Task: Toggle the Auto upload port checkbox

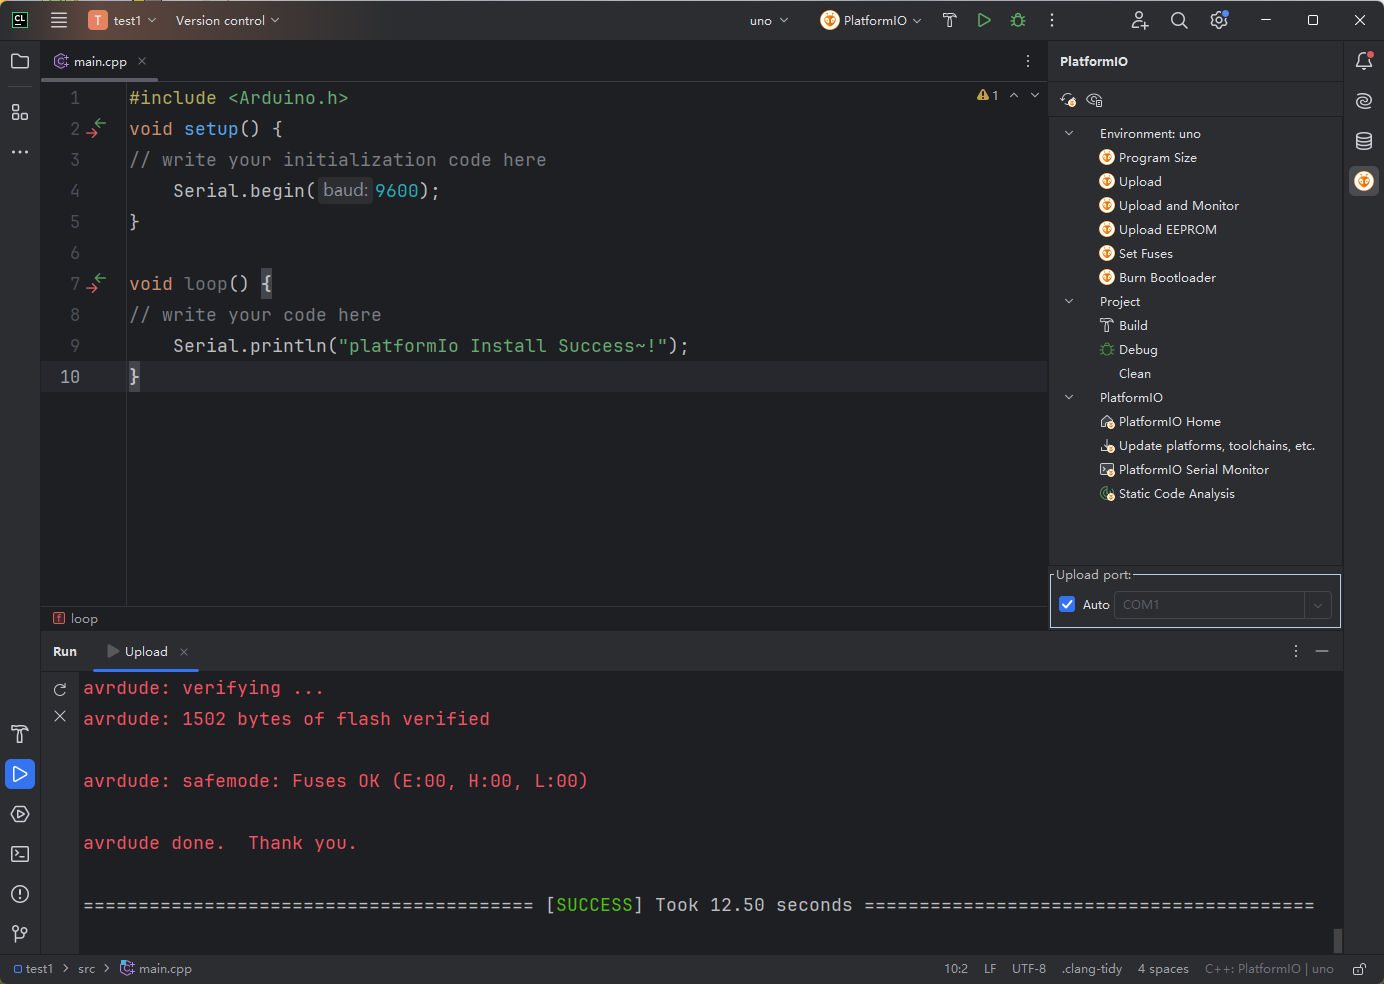Action: 1067,604
